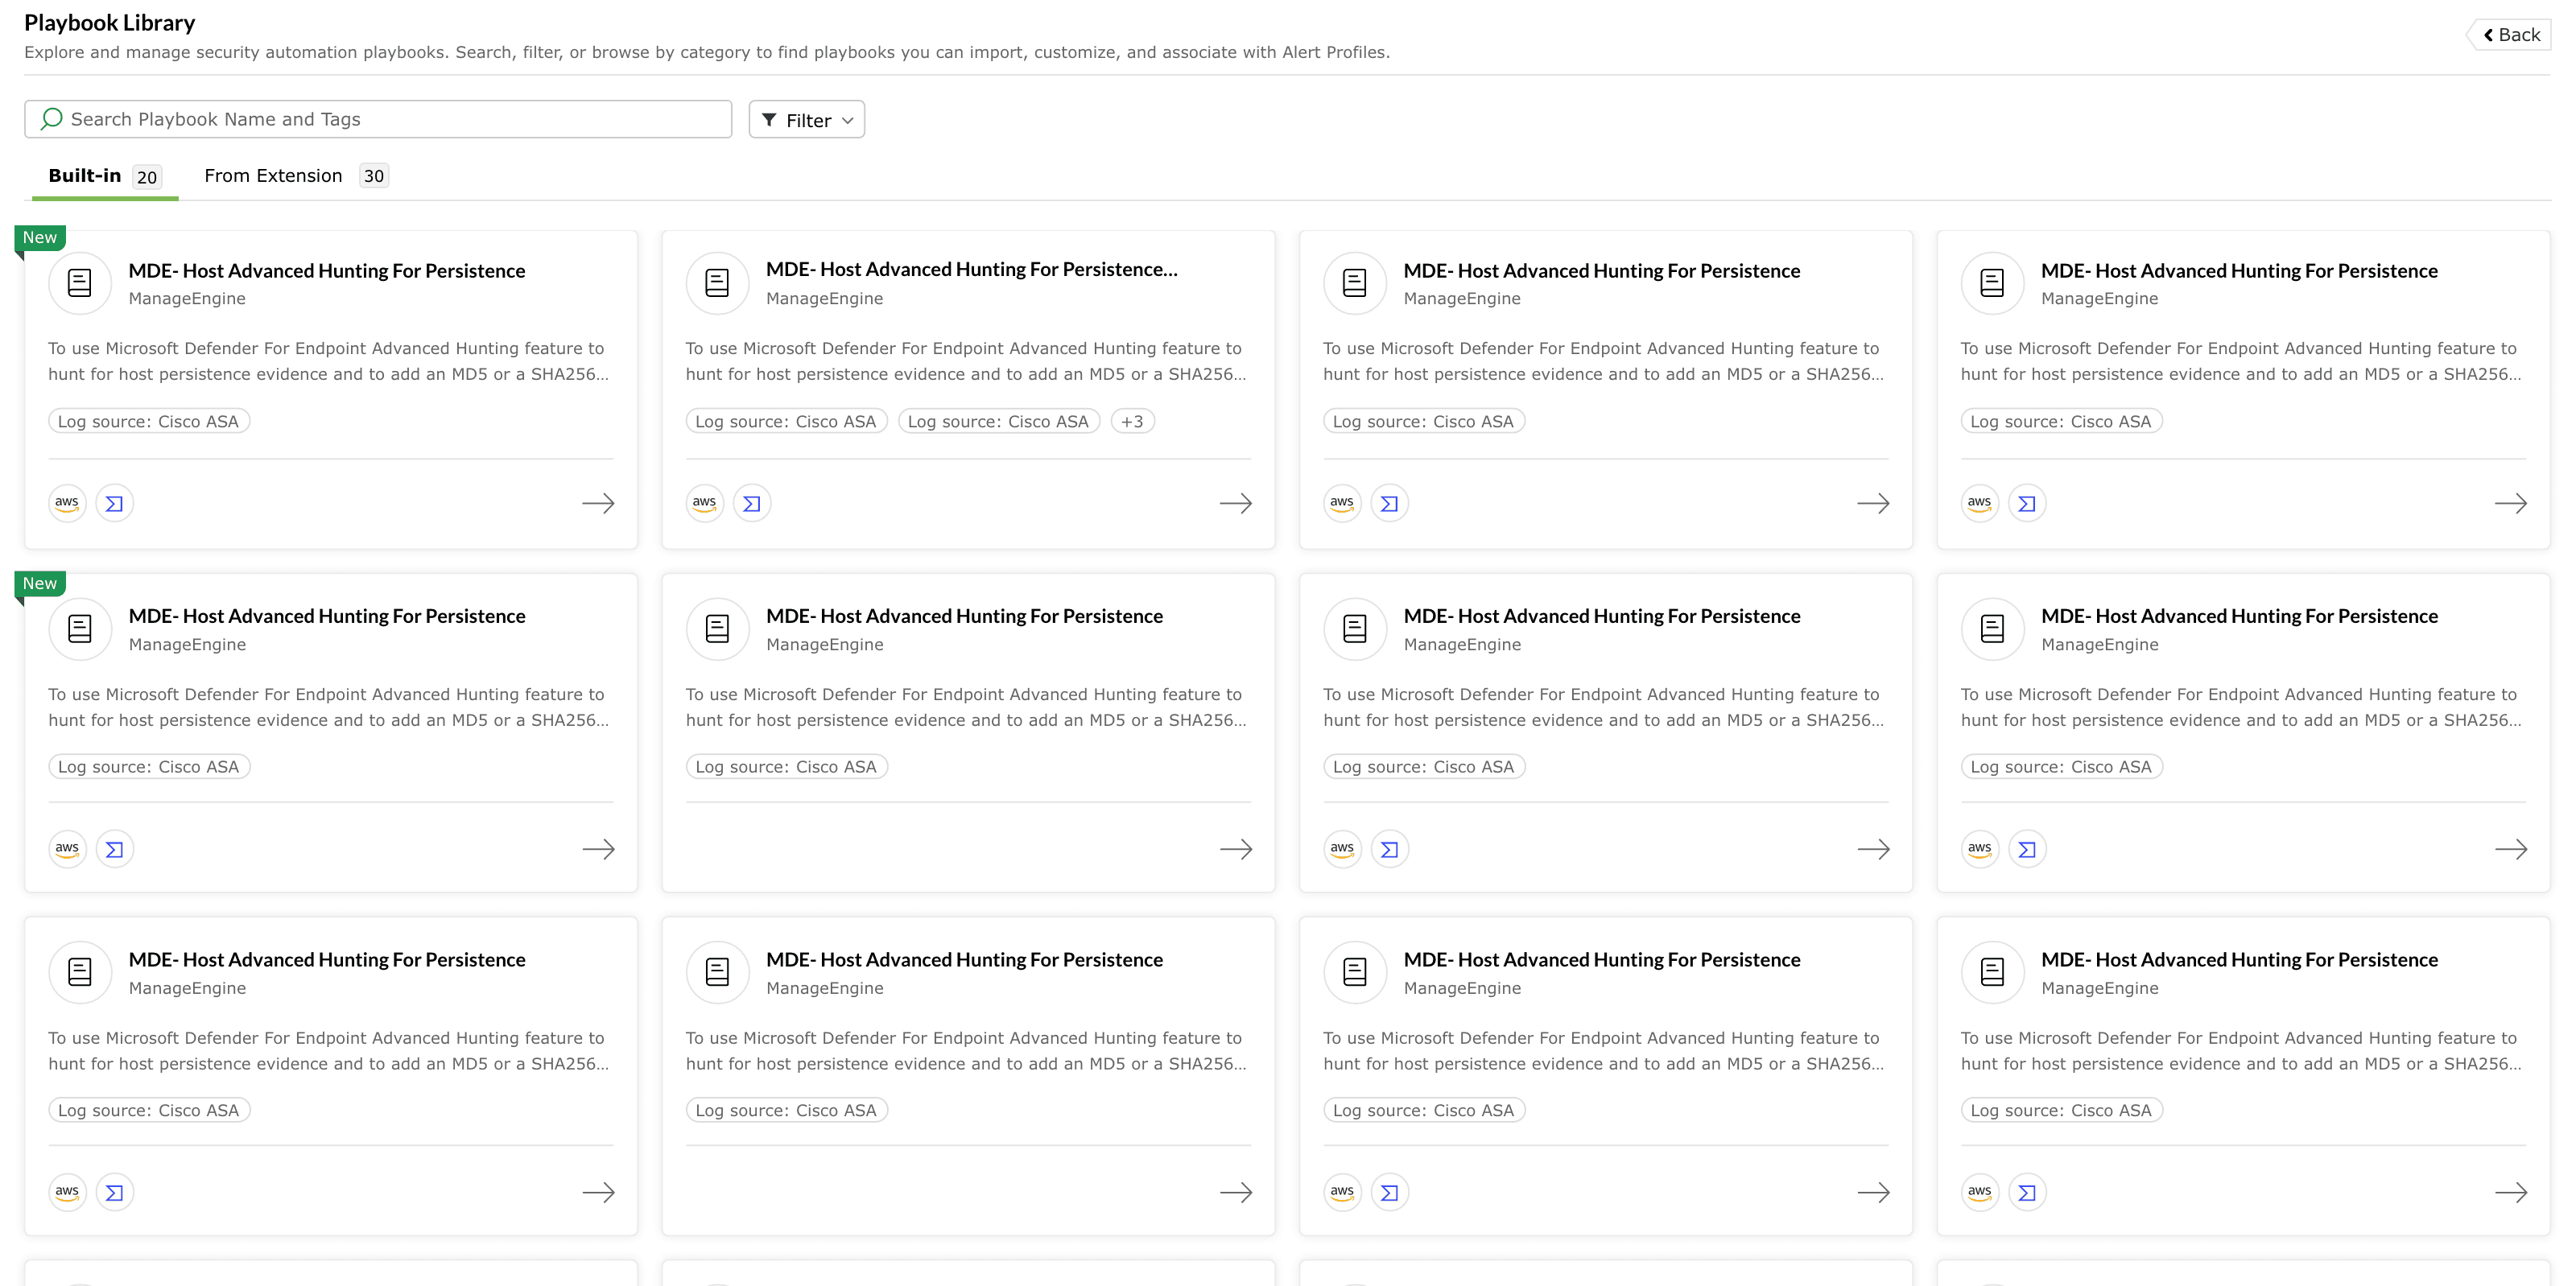This screenshot has width=2576, height=1286.
Task: Click the AWS icon on third-row third card
Action: [1342, 1192]
